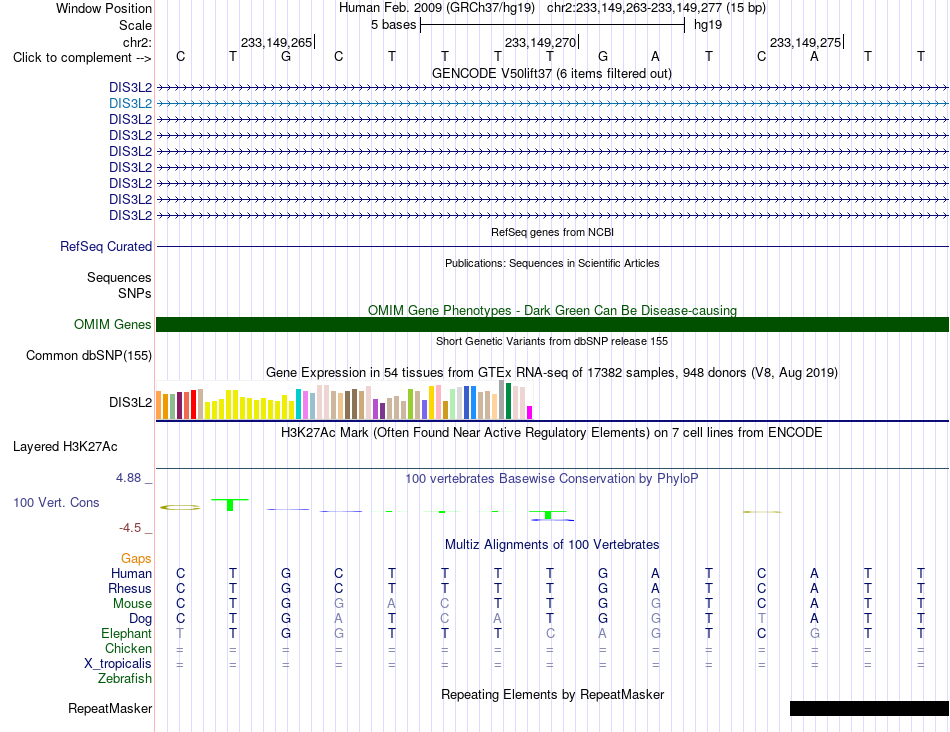
Task: Click the 'H3K27Ac Mark' ENCODE title
Action: coord(552,433)
